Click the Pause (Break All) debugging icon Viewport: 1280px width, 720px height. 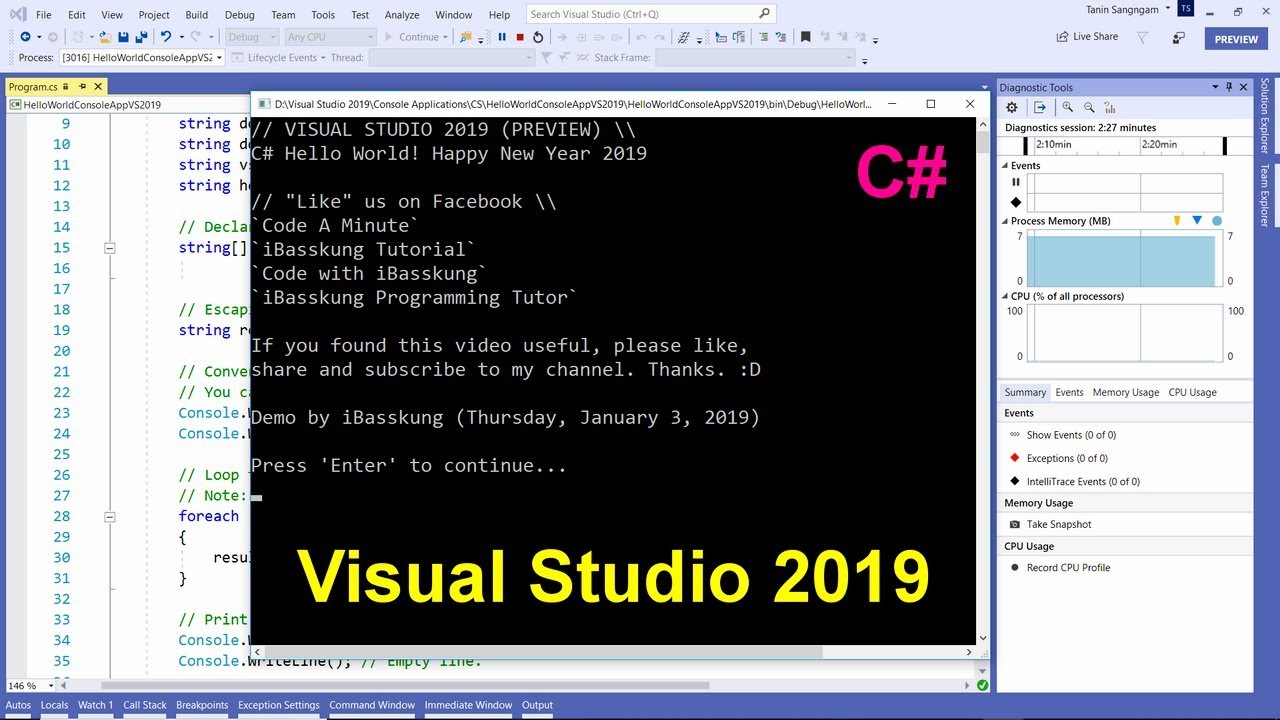click(x=502, y=37)
